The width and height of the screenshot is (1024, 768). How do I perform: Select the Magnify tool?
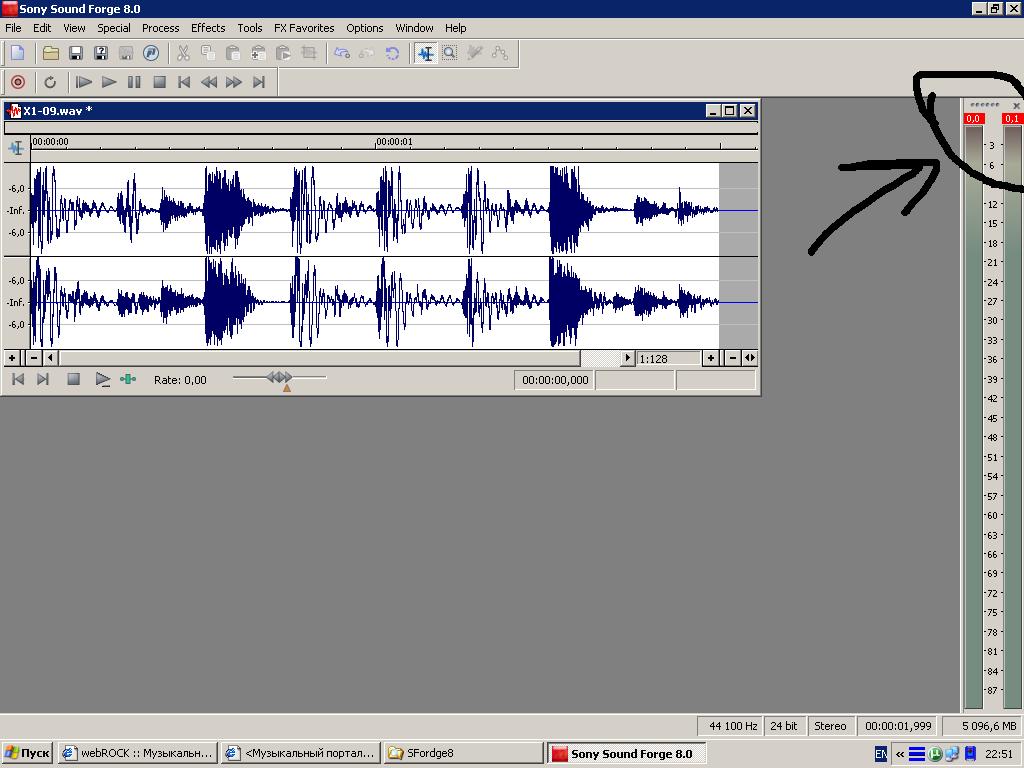coord(450,54)
